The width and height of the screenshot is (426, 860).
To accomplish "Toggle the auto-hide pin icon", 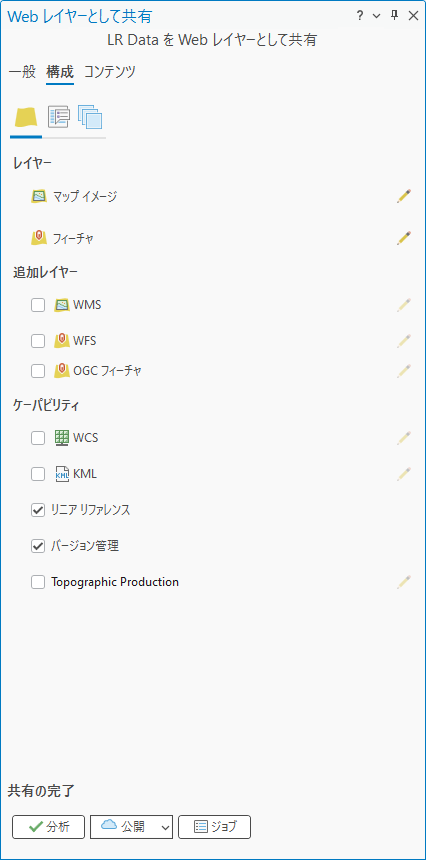I will (x=394, y=15).
